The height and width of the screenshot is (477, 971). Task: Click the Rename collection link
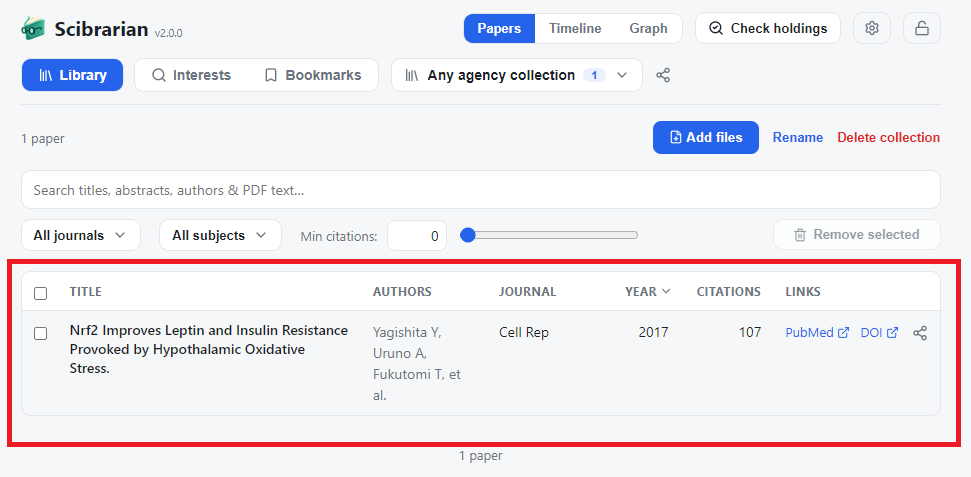[x=798, y=138]
